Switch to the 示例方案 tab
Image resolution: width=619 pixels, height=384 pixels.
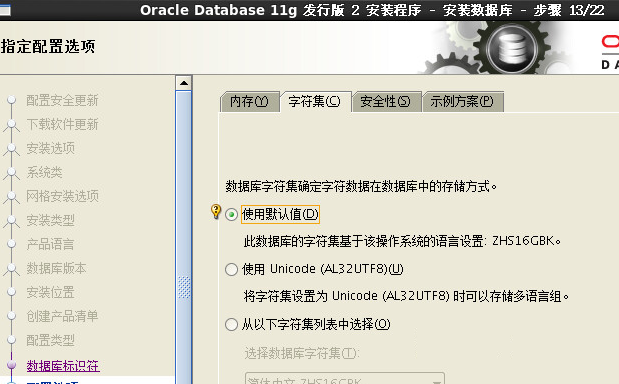pos(462,102)
